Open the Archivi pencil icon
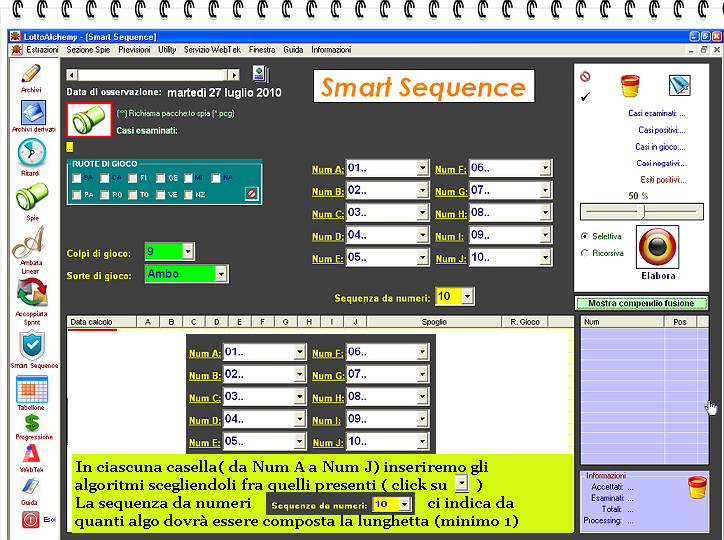The image size is (724, 540). (31, 74)
